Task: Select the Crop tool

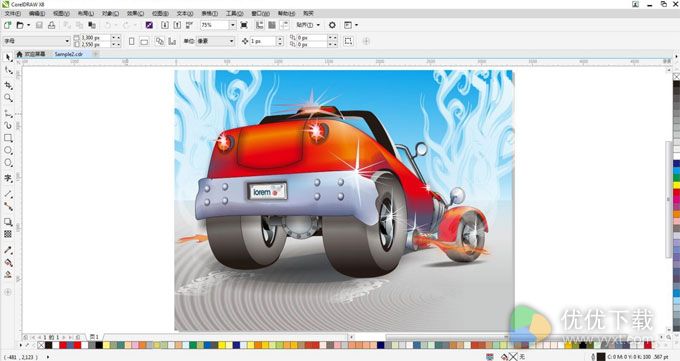Action: click(8, 85)
